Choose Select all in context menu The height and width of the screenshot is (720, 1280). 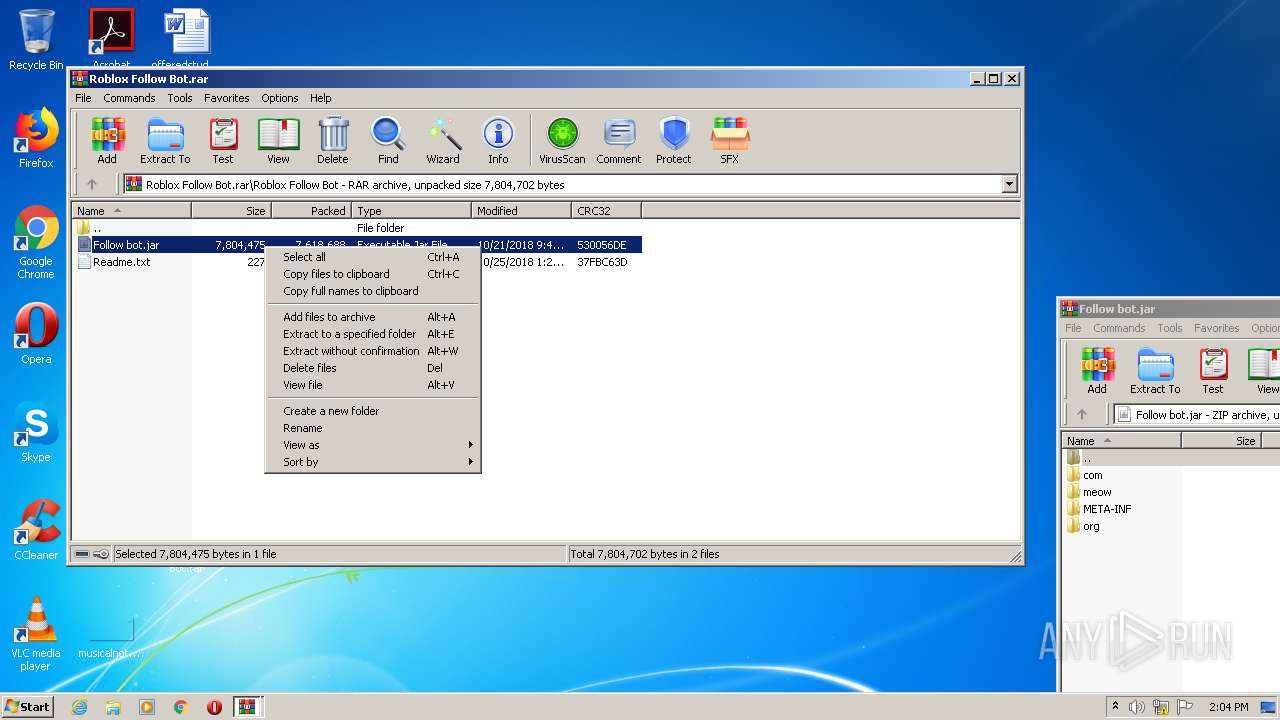[x=372, y=257]
